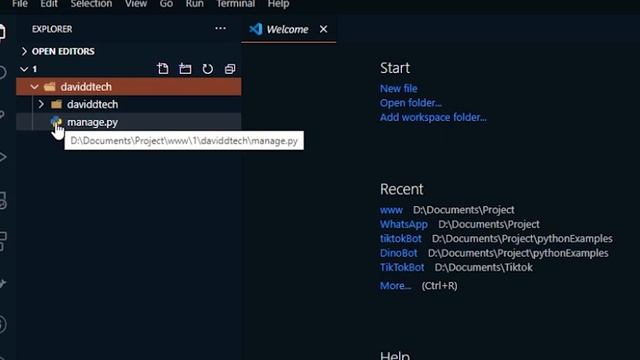Click the Open folder... link
The image size is (640, 360).
coord(411,103)
